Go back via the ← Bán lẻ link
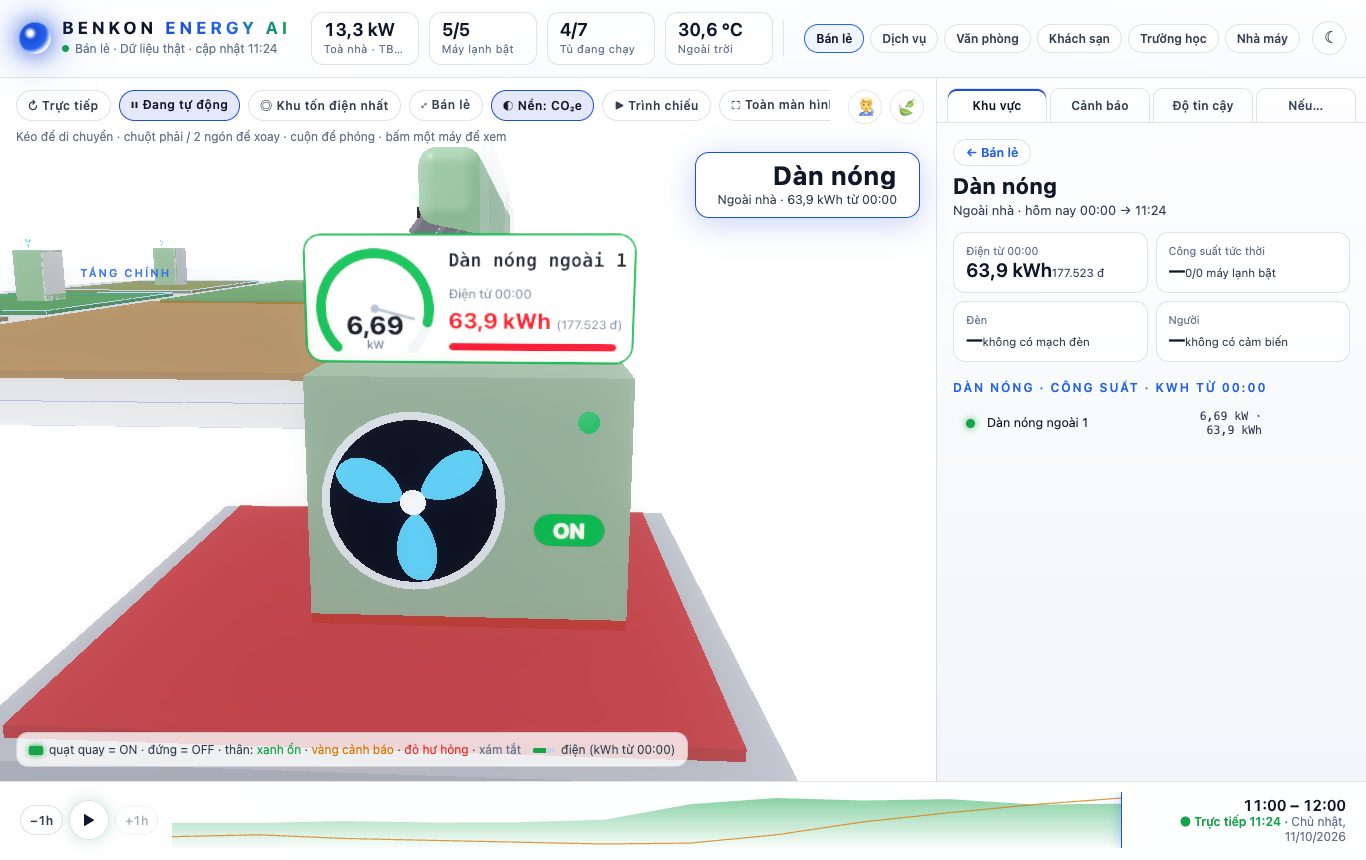The width and height of the screenshot is (1366, 860). [x=992, y=153]
